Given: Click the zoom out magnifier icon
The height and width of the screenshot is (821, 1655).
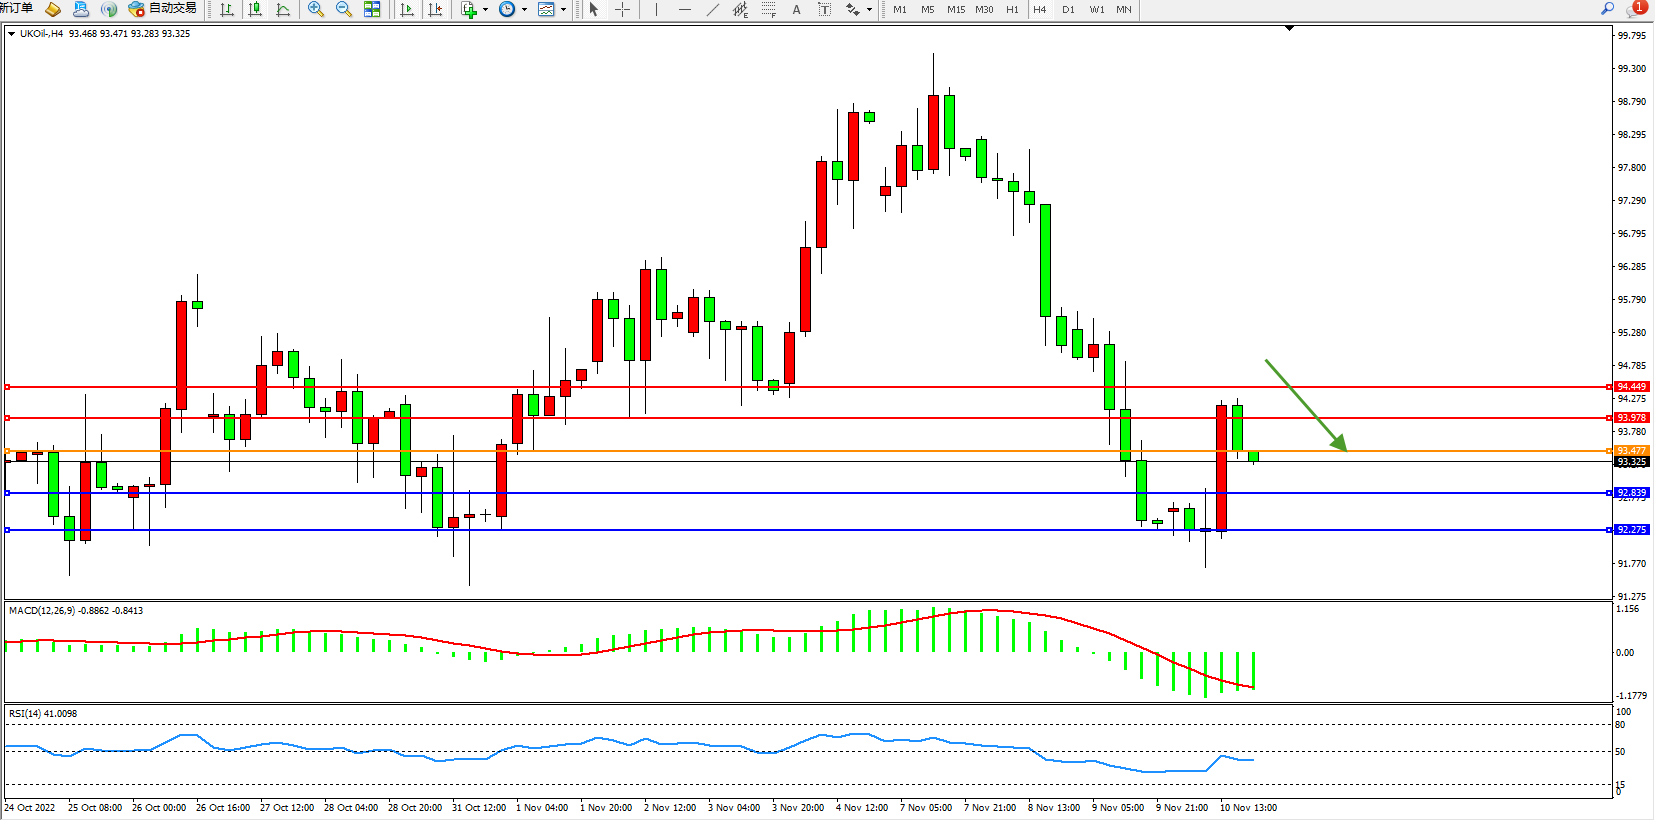Looking at the screenshot, I should pos(344,9).
